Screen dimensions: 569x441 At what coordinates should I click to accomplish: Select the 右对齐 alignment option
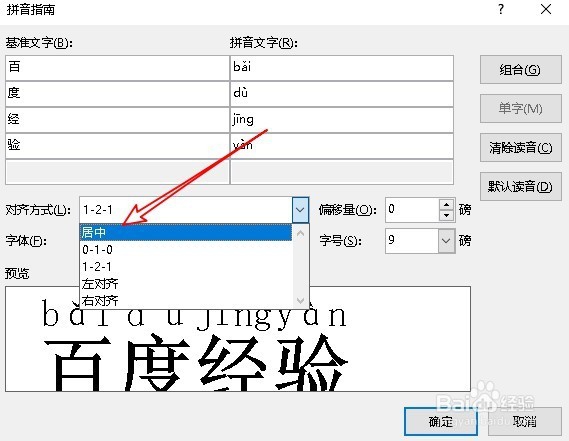coord(185,300)
